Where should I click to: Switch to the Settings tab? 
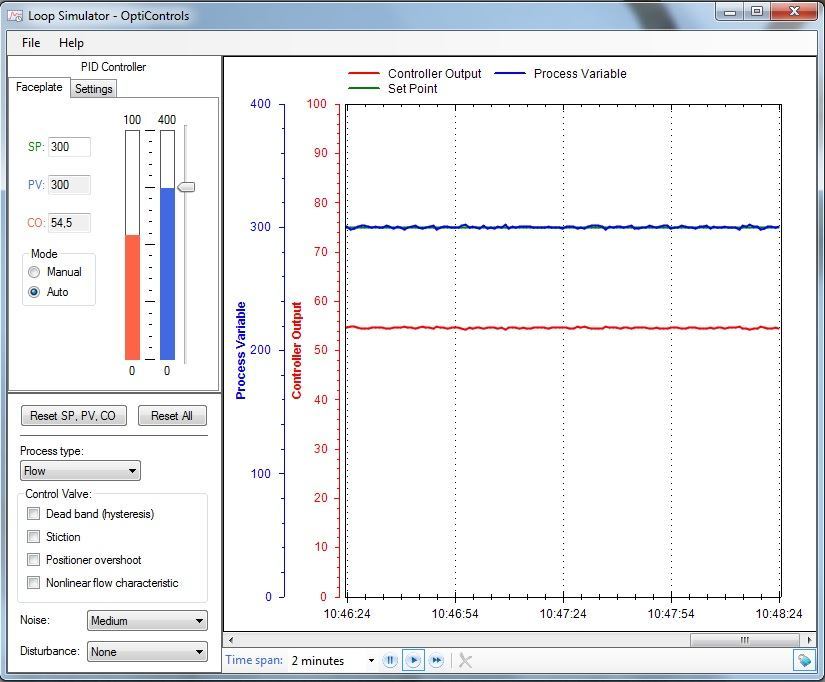[x=93, y=88]
